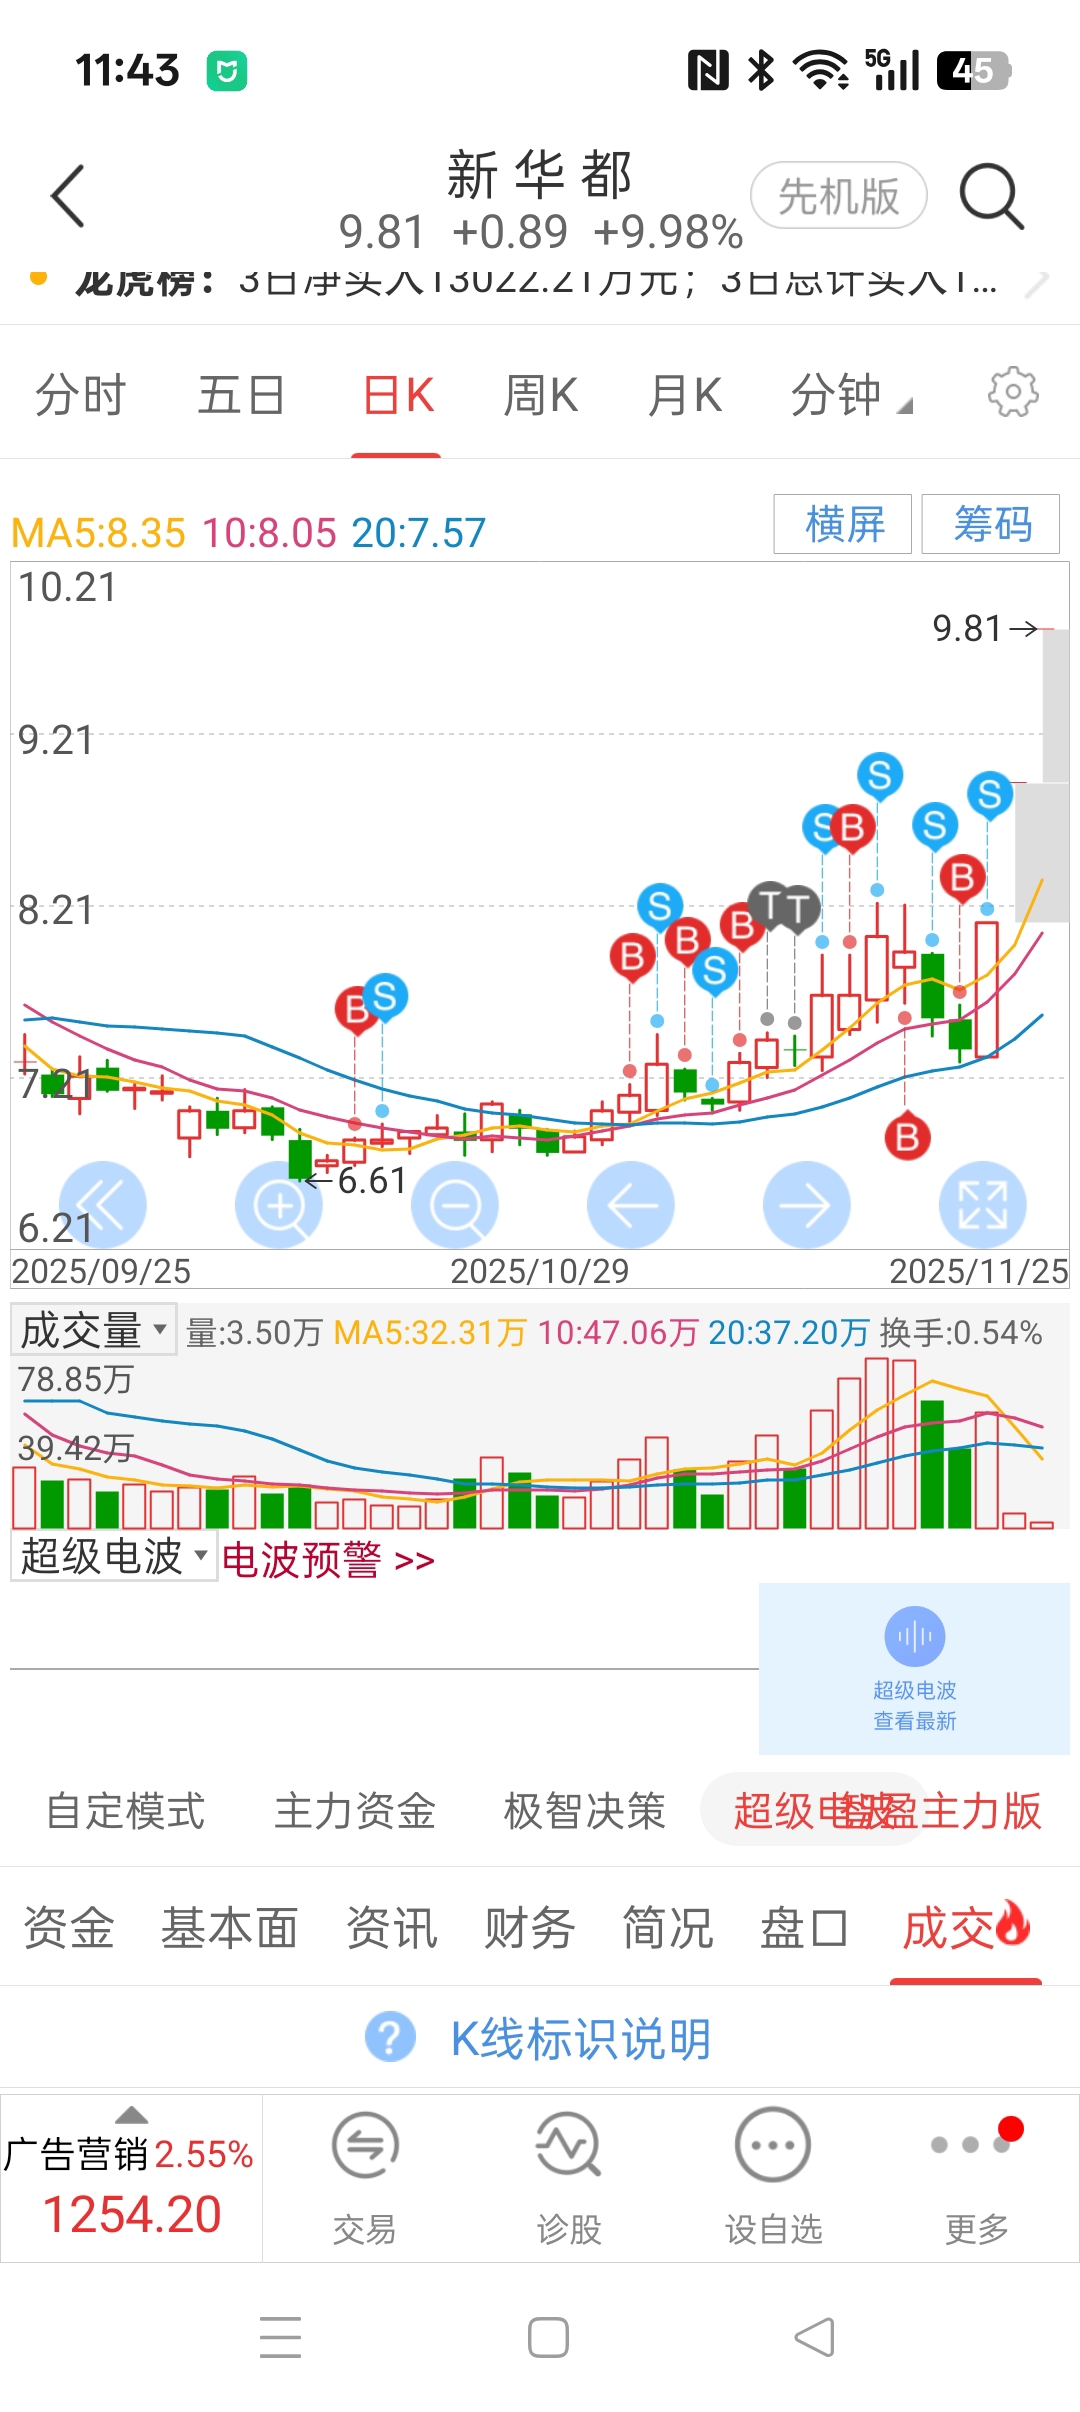This screenshot has width=1080, height=2412.
Task: Open the K线标识说明 link
Action: tap(580, 2038)
